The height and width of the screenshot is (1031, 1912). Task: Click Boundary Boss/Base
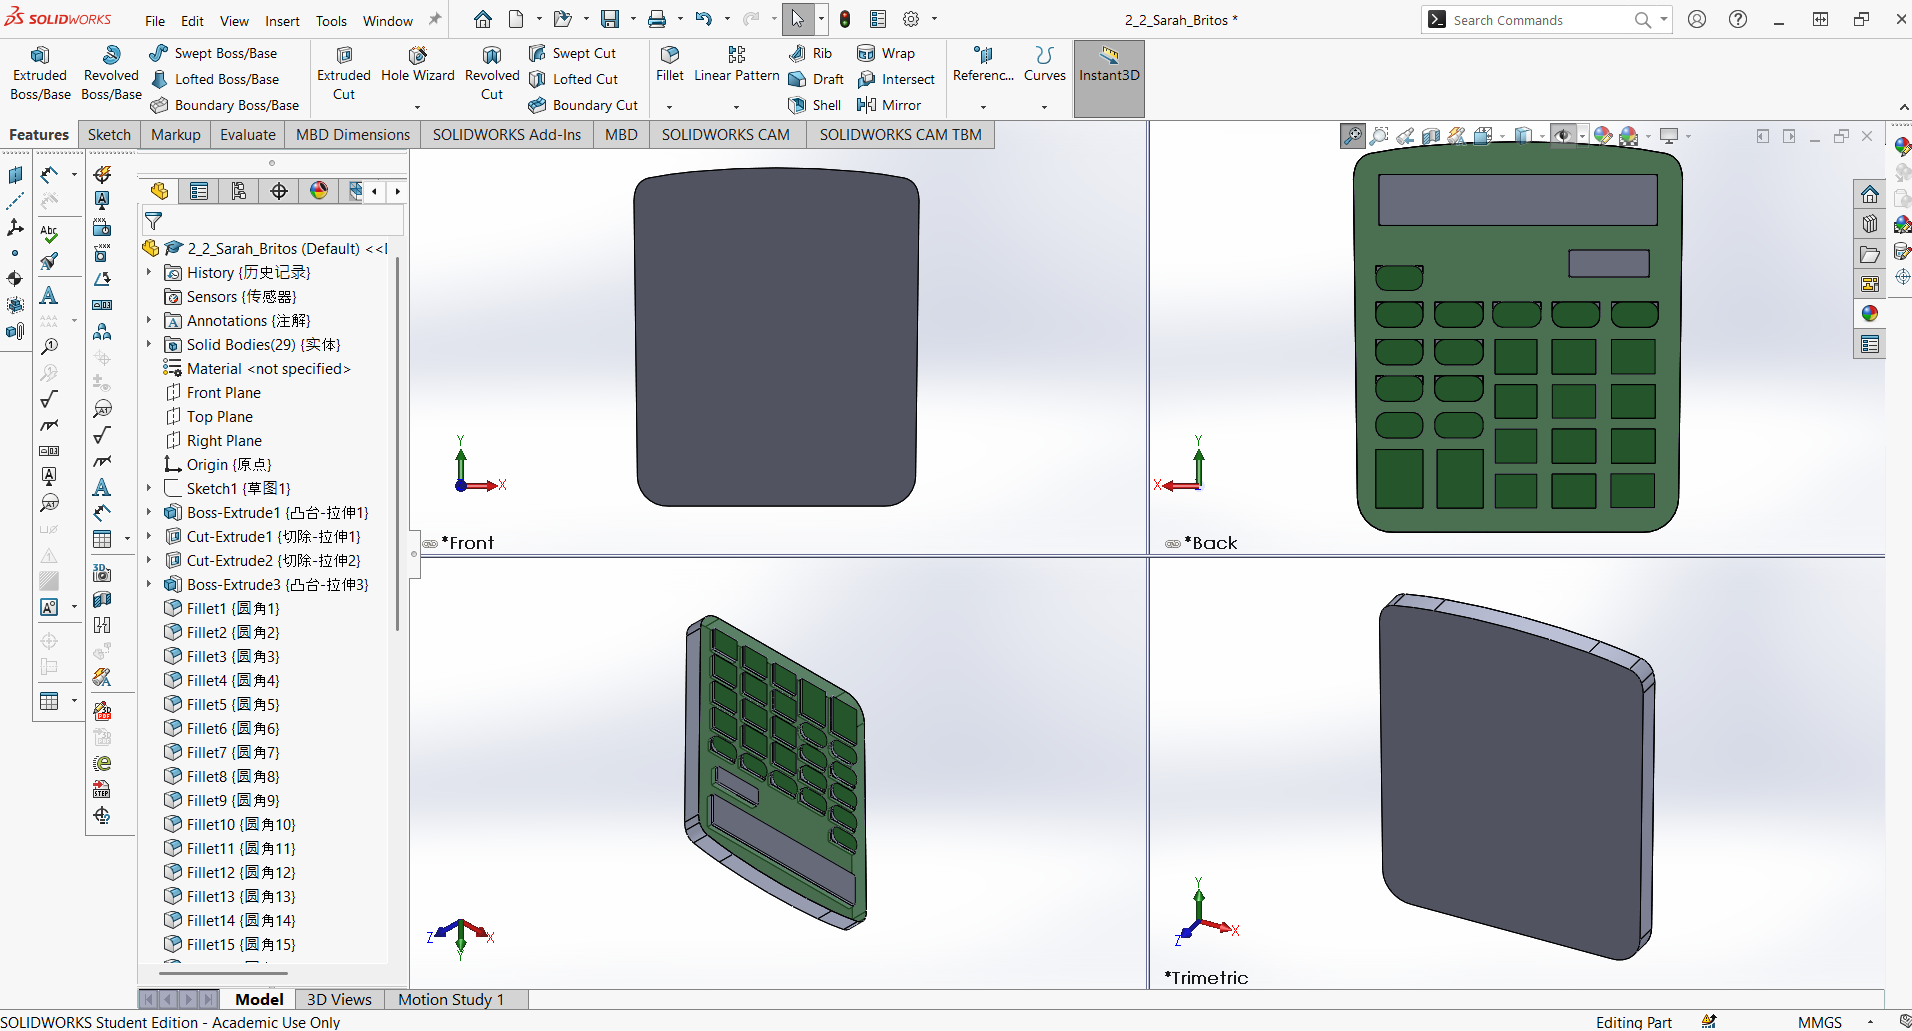pos(224,105)
